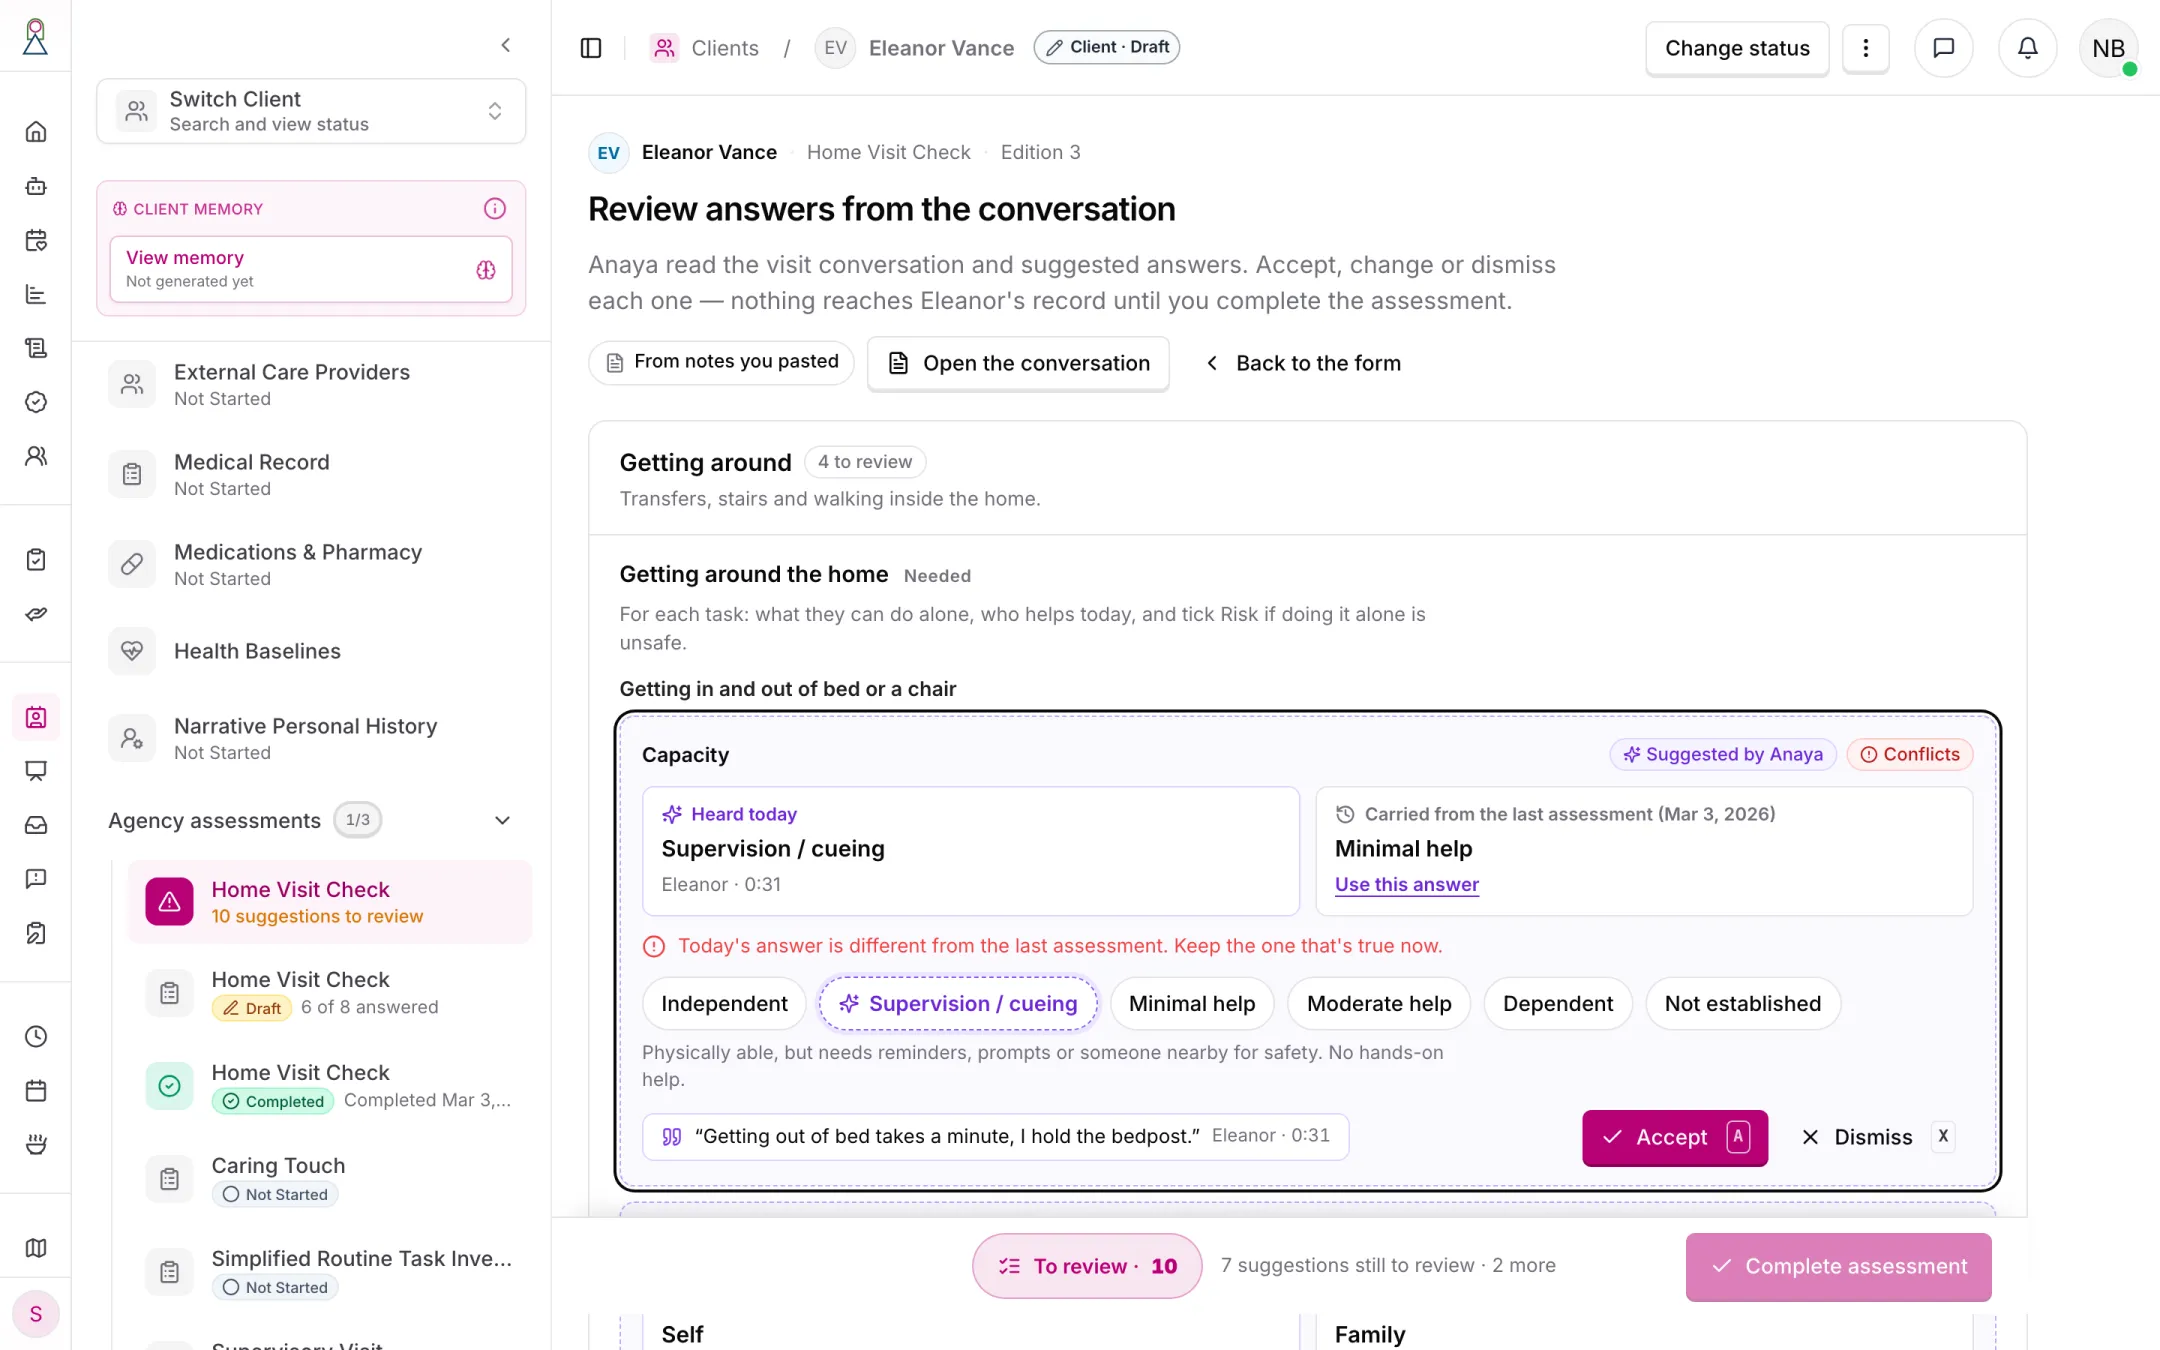Click the S avatar at rail bottom
The width and height of the screenshot is (2160, 1350).
(36, 1314)
